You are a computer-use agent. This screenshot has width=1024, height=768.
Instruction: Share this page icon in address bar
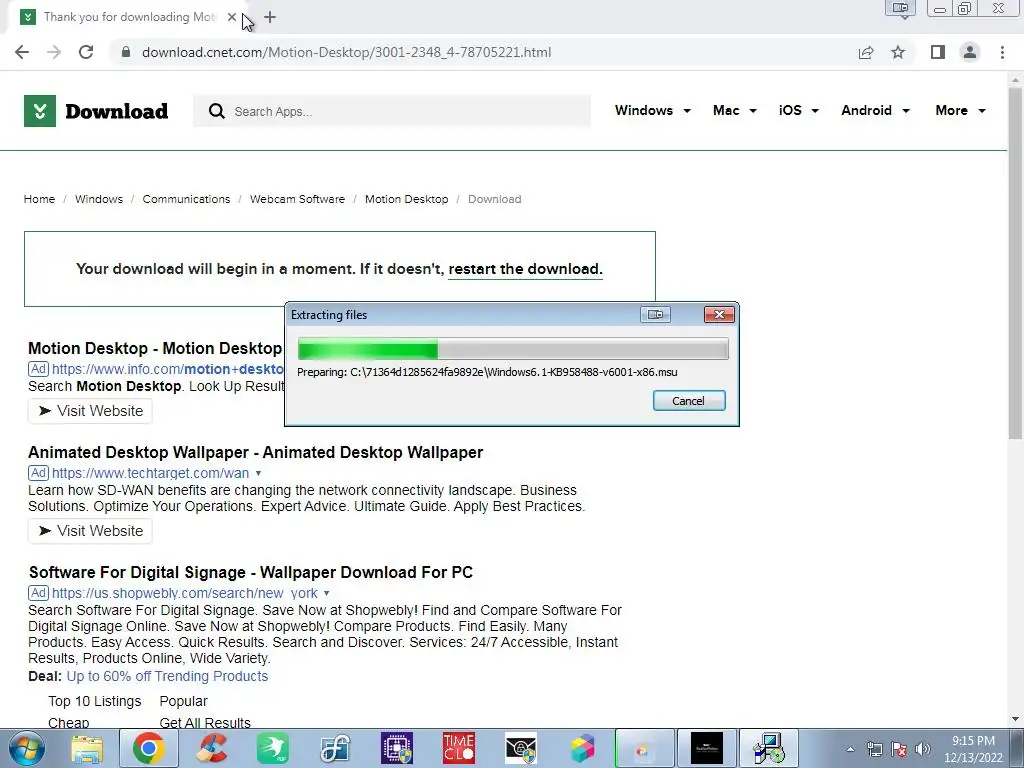tap(866, 52)
